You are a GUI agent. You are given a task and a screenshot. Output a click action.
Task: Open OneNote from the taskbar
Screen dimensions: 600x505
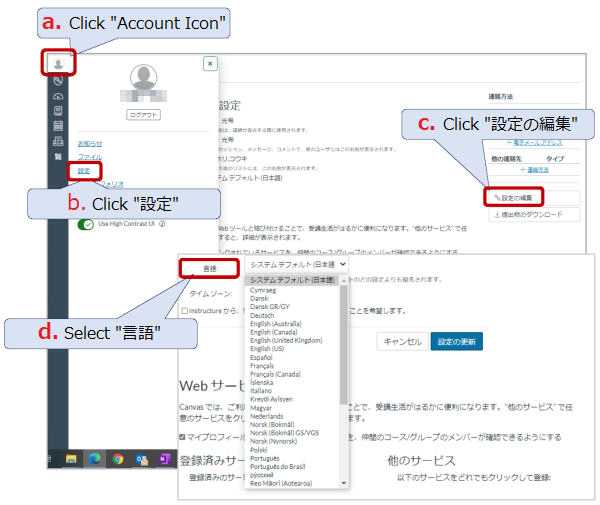(x=164, y=459)
